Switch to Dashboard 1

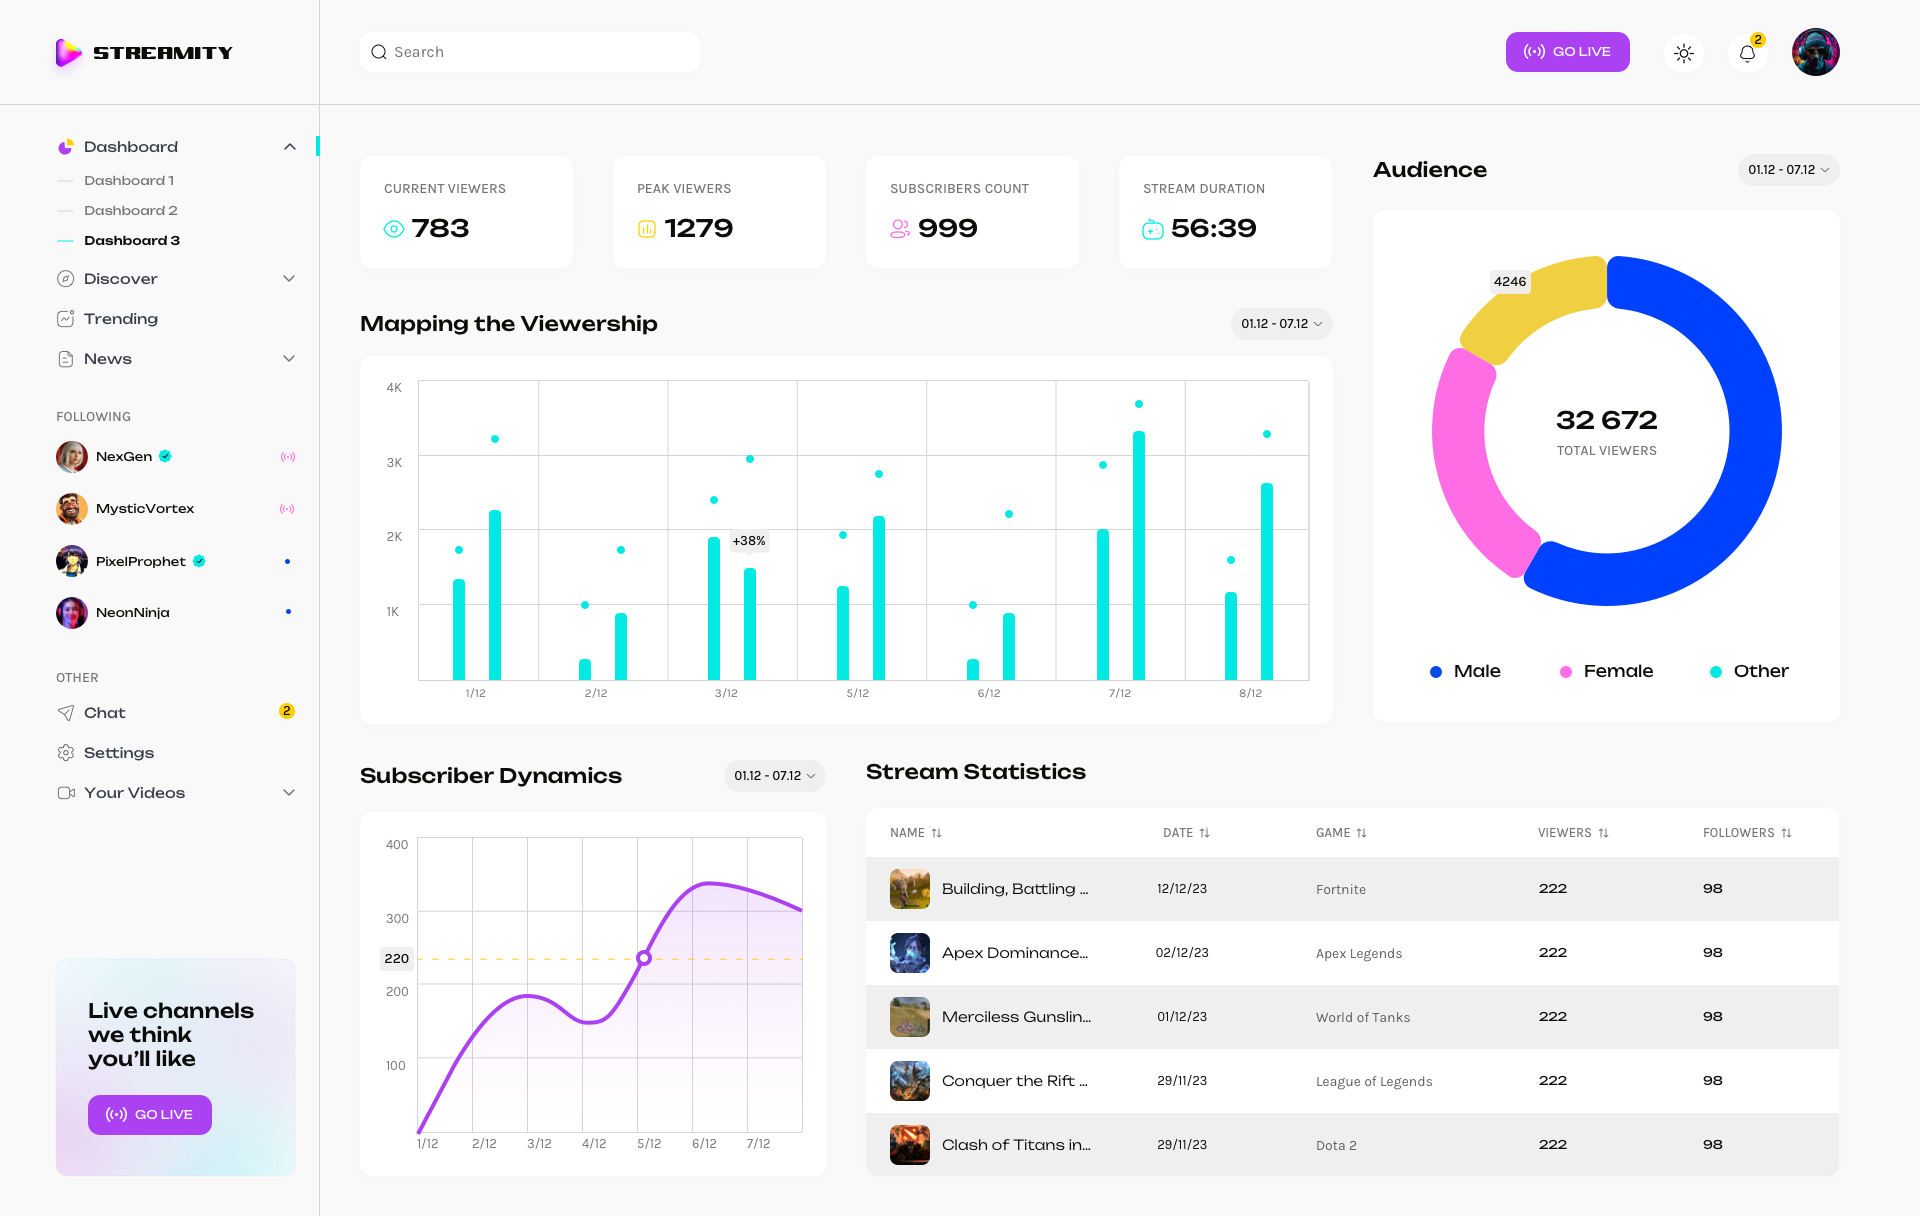point(130,180)
